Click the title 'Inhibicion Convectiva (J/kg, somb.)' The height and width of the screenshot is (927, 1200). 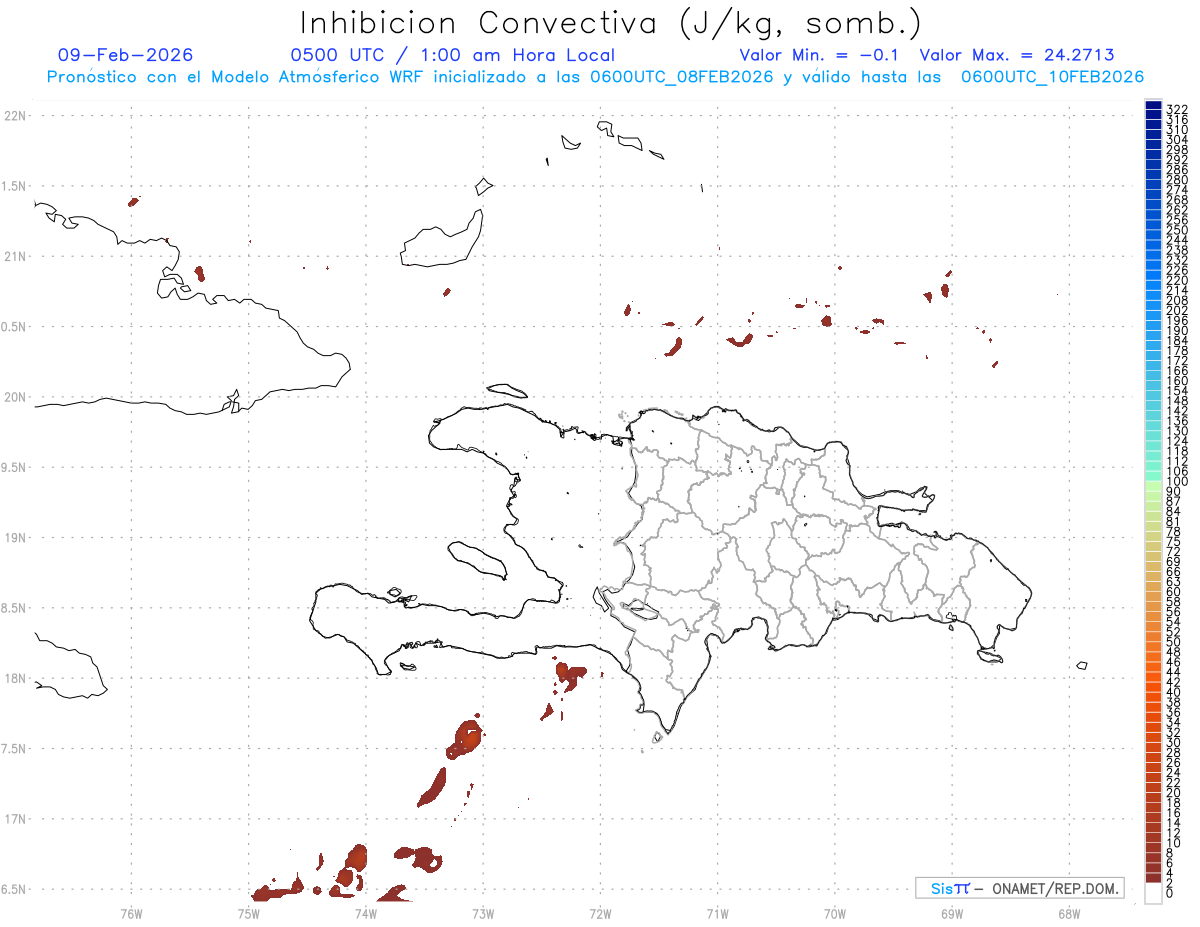[611, 23]
